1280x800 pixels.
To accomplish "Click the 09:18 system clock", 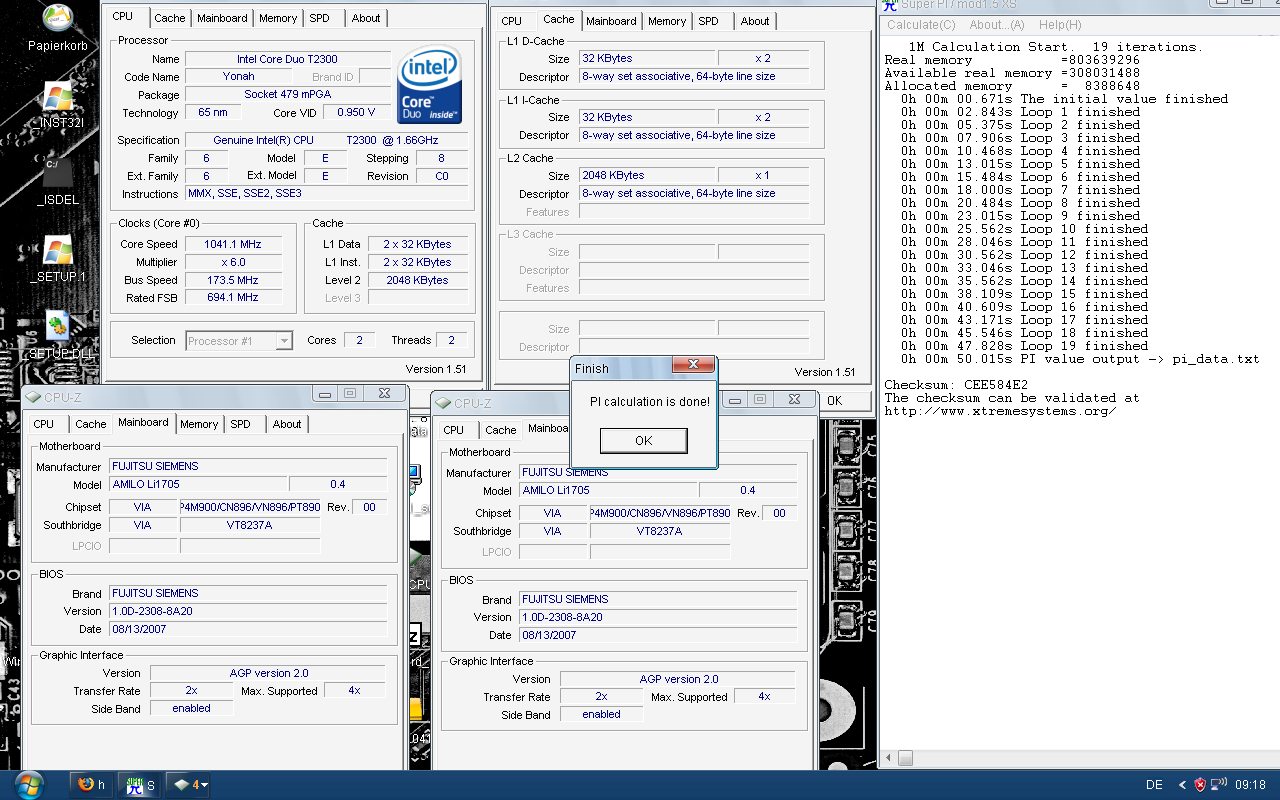I will point(1251,785).
